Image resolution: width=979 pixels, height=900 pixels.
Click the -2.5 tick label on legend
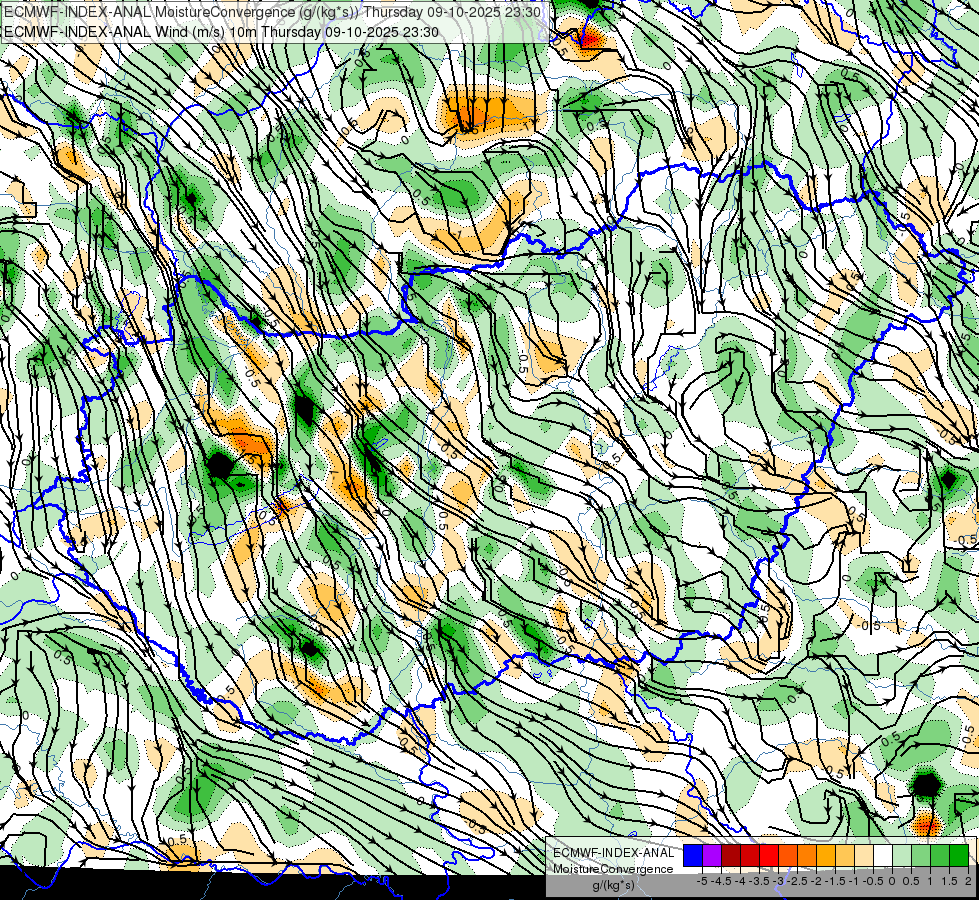(797, 881)
